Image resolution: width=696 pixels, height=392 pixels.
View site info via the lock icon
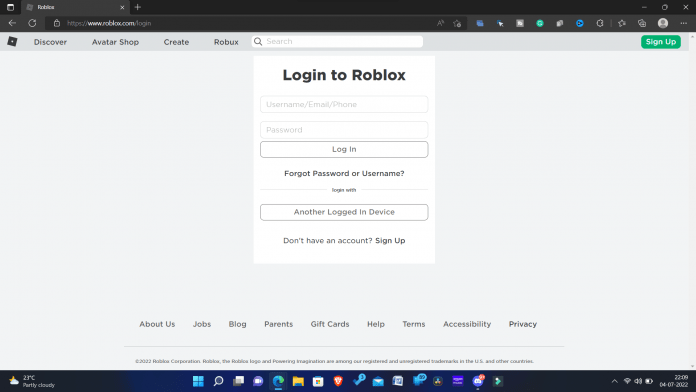57,23
